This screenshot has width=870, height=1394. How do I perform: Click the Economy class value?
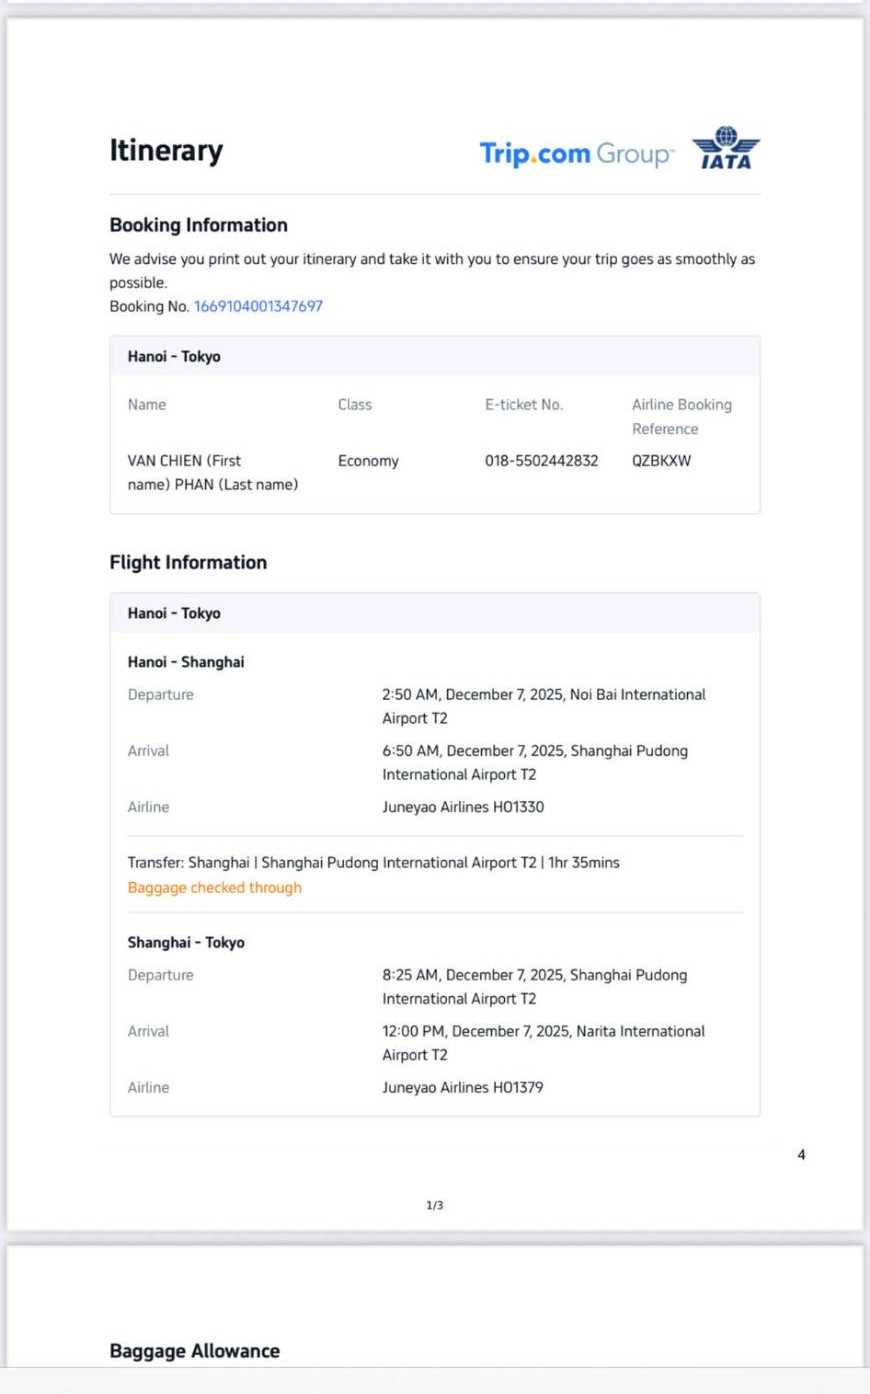[368, 461]
